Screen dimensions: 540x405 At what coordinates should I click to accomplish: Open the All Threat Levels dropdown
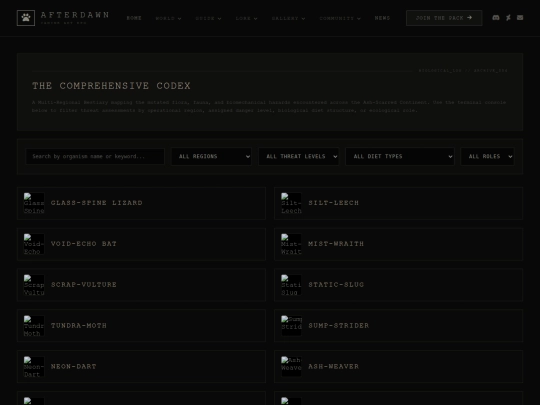pyautogui.click(x=299, y=157)
